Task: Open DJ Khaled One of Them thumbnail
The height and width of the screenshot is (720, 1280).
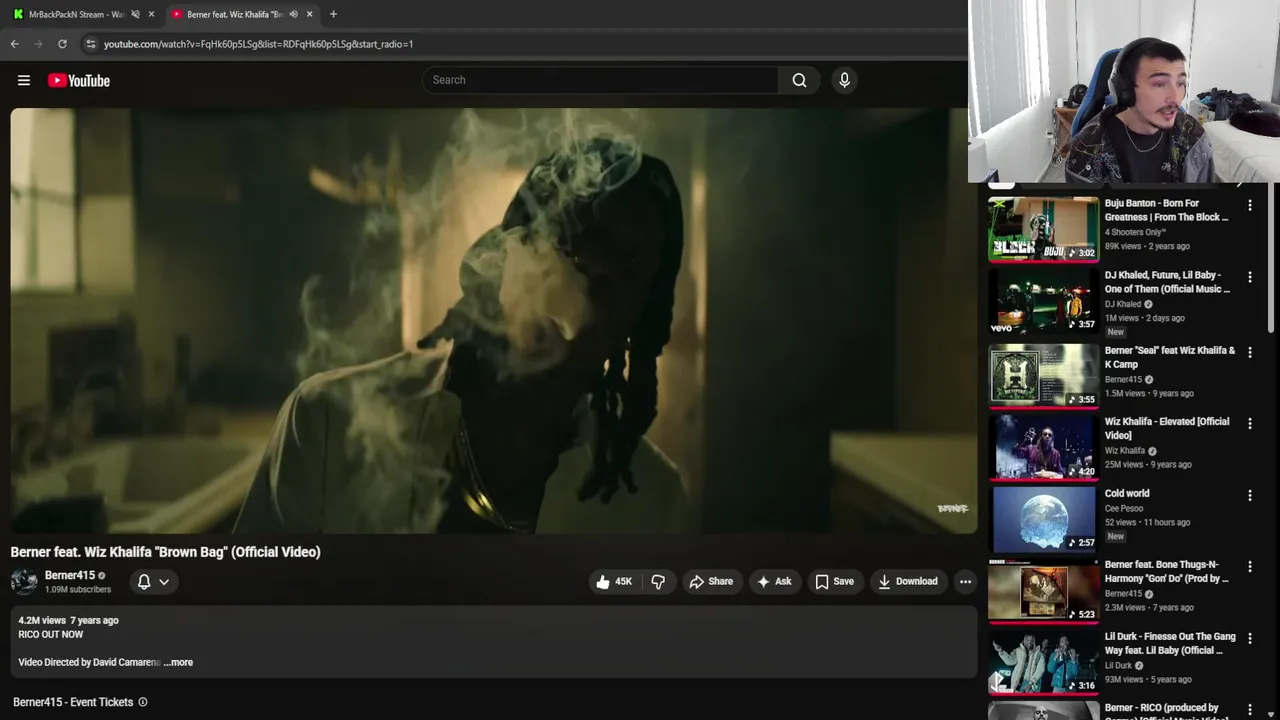Action: tap(1043, 301)
